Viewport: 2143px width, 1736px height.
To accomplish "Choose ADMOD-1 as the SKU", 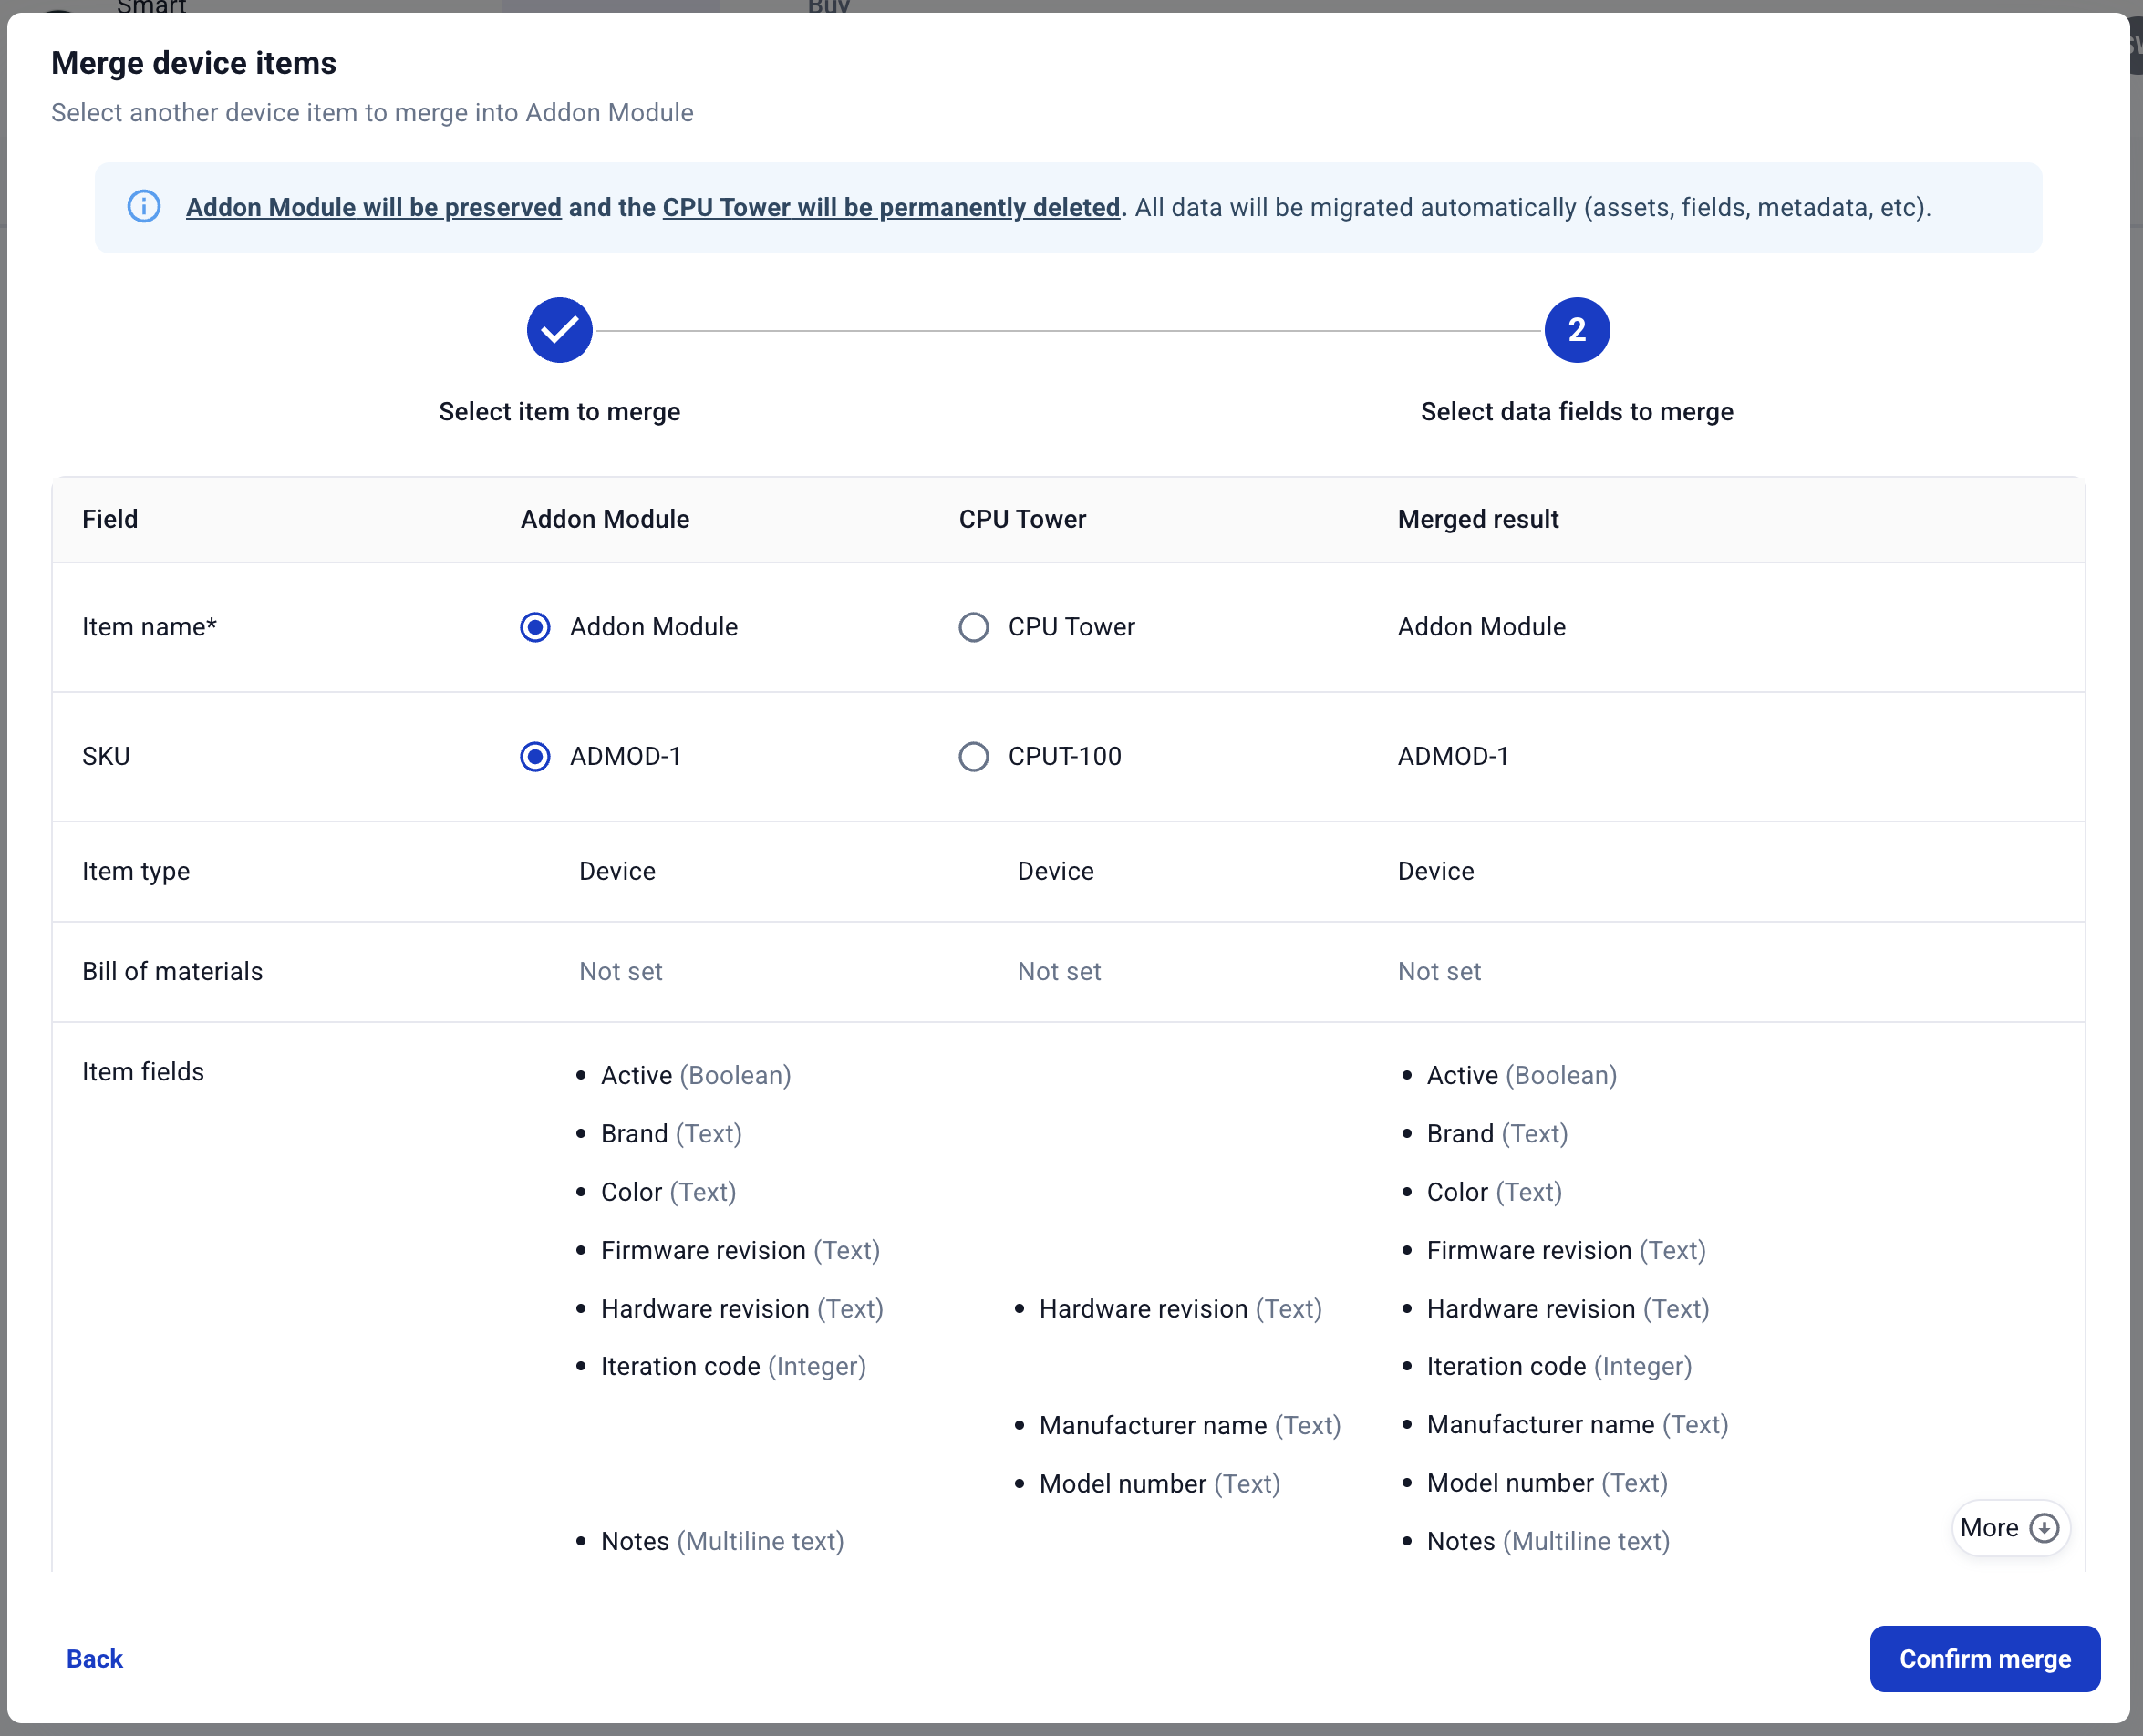I will [x=535, y=756].
